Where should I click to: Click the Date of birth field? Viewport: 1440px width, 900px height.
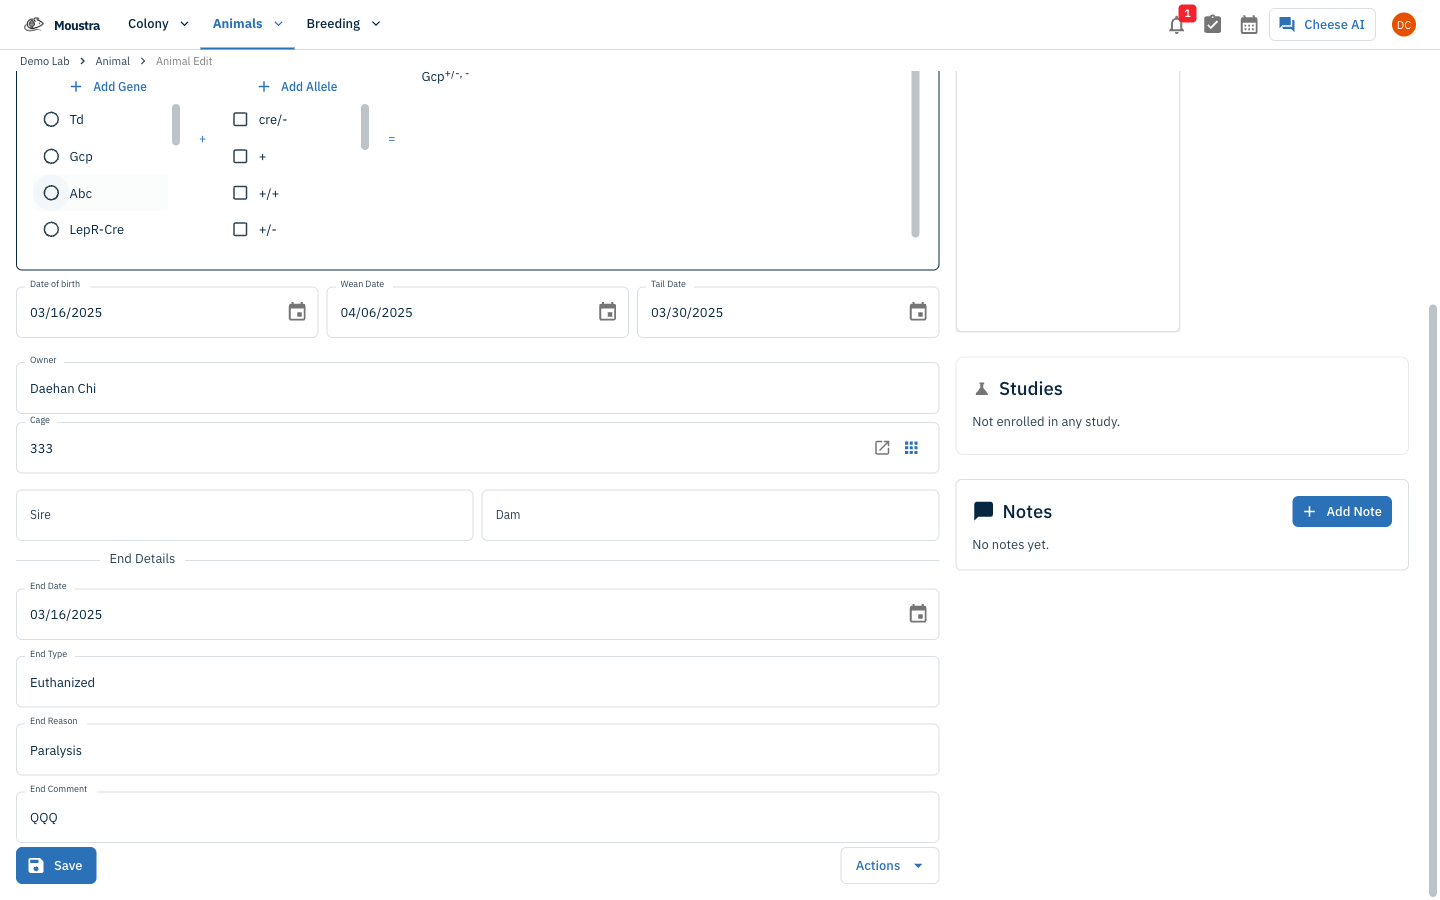pyautogui.click(x=167, y=312)
